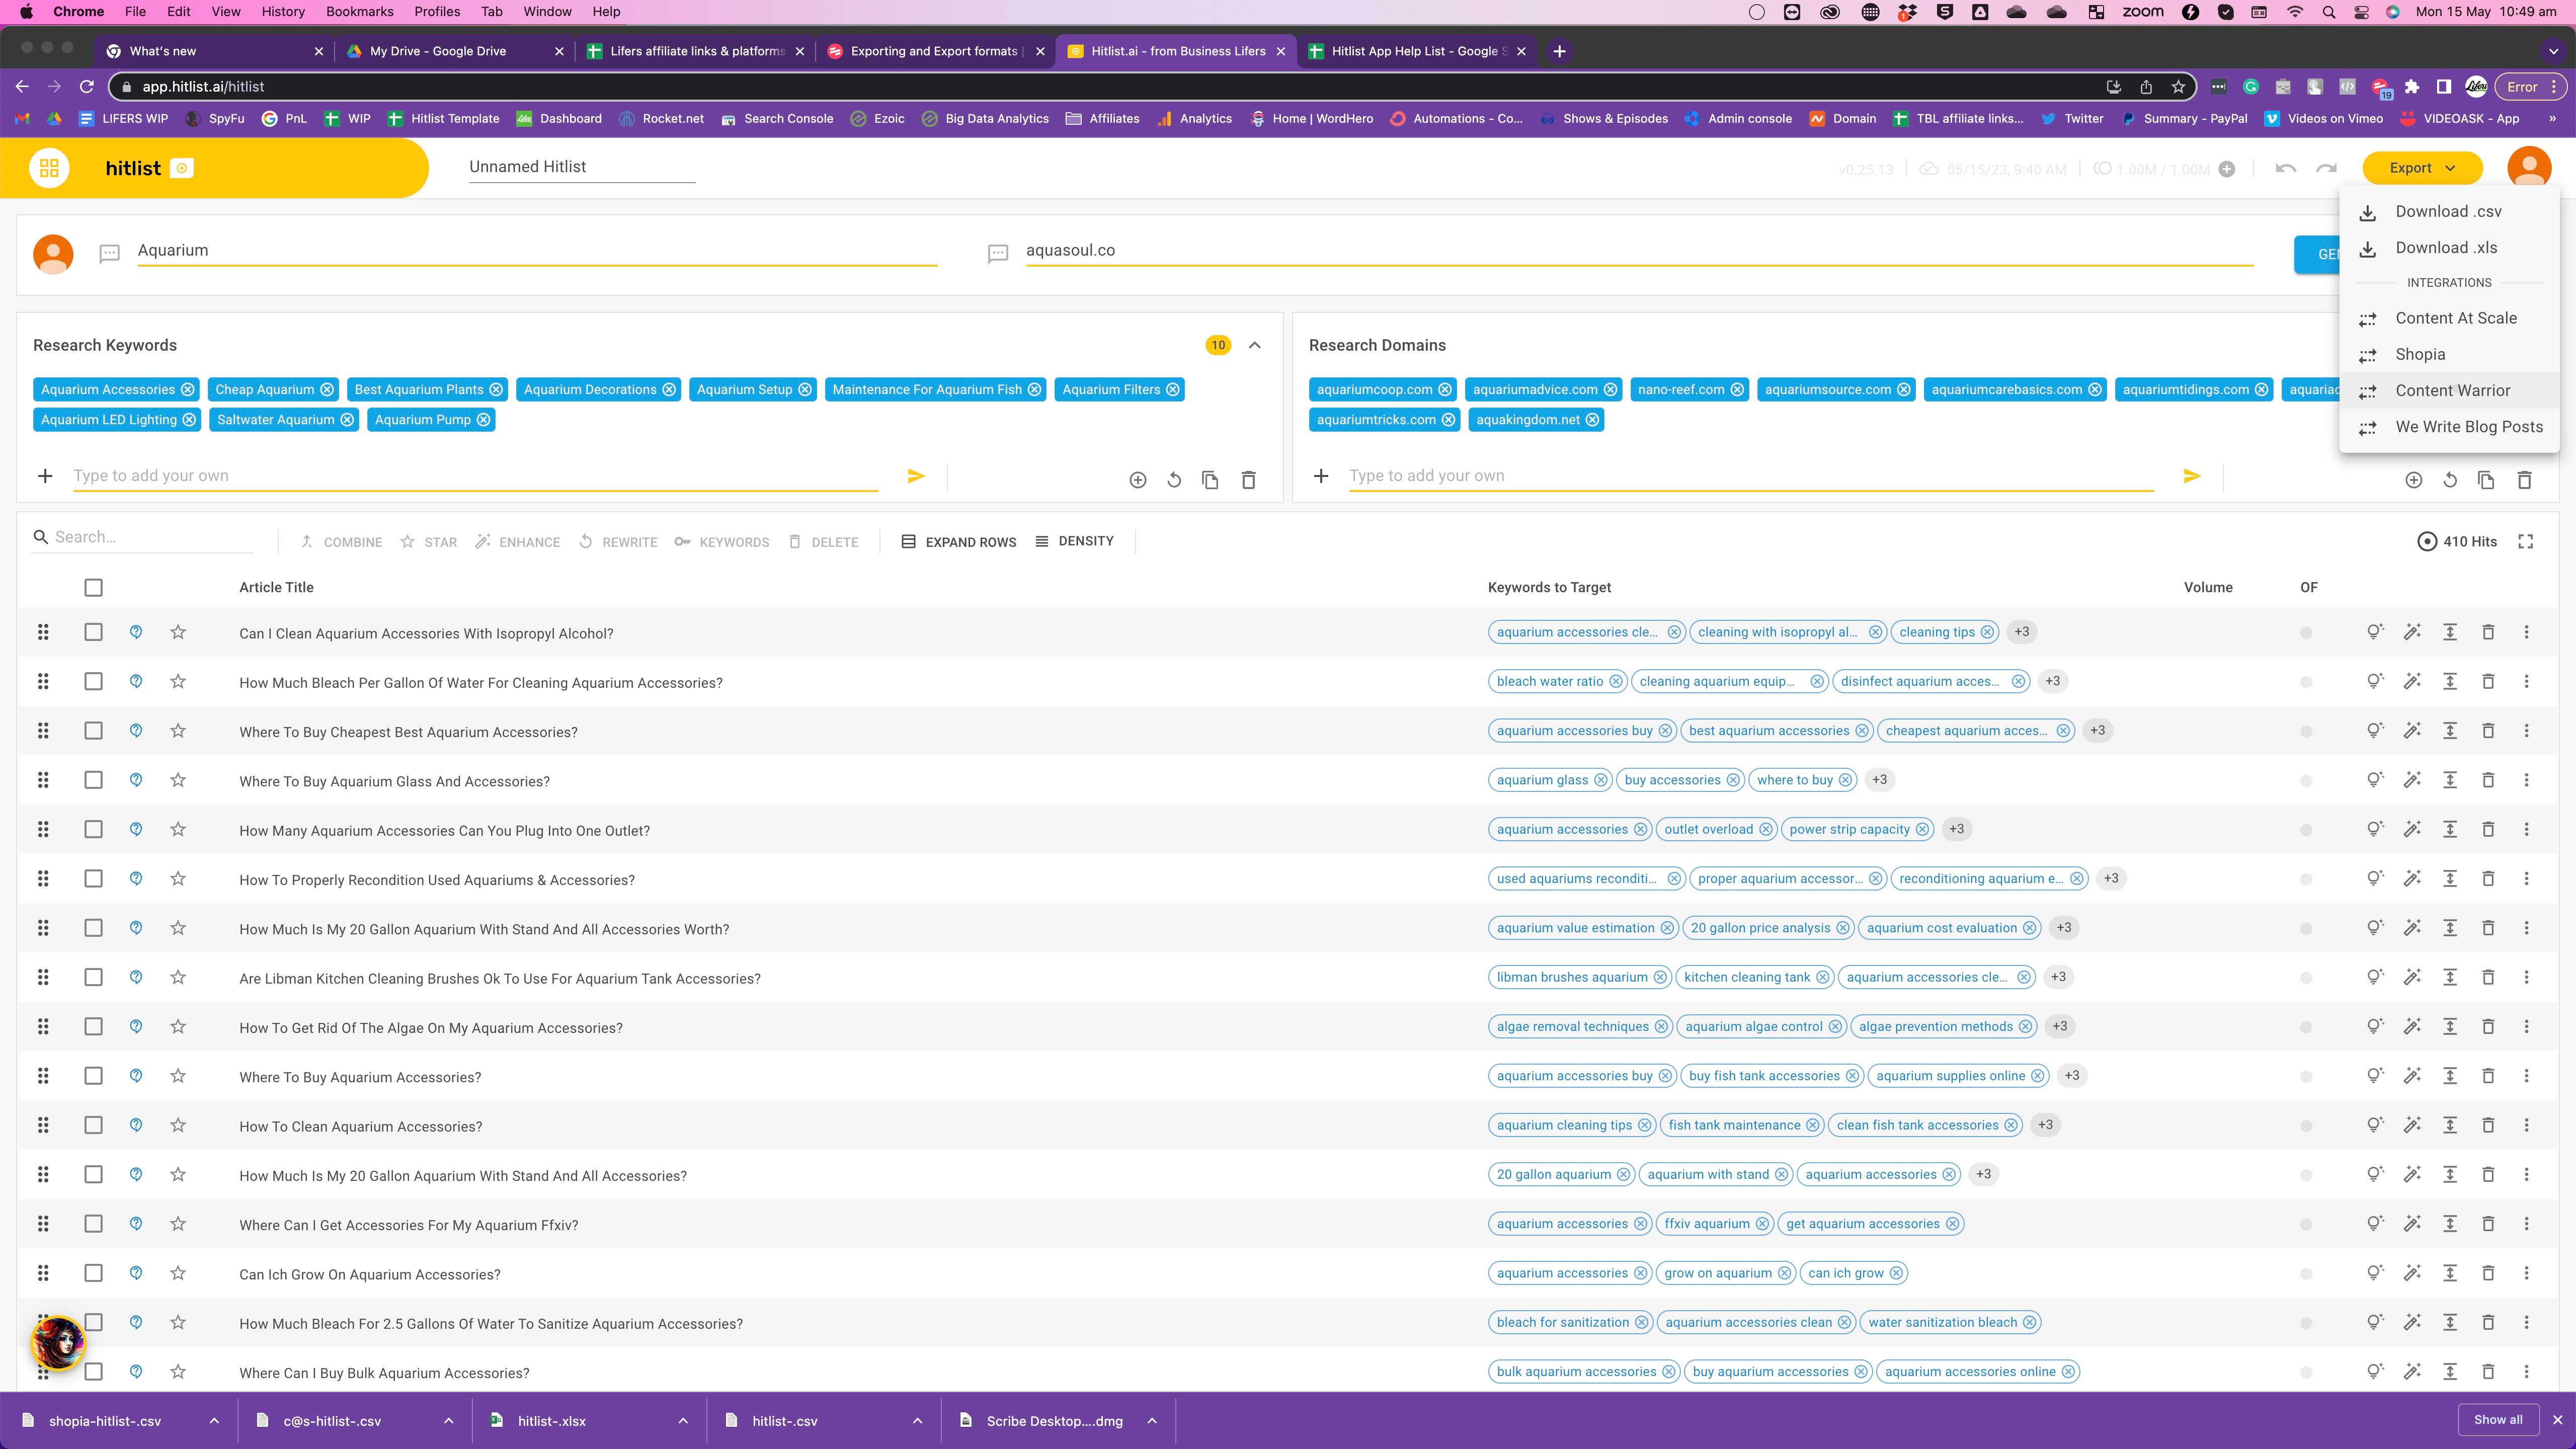2576x1449 pixels.
Task: Click trash icon in Research Keywords panel
Action: (x=1248, y=480)
